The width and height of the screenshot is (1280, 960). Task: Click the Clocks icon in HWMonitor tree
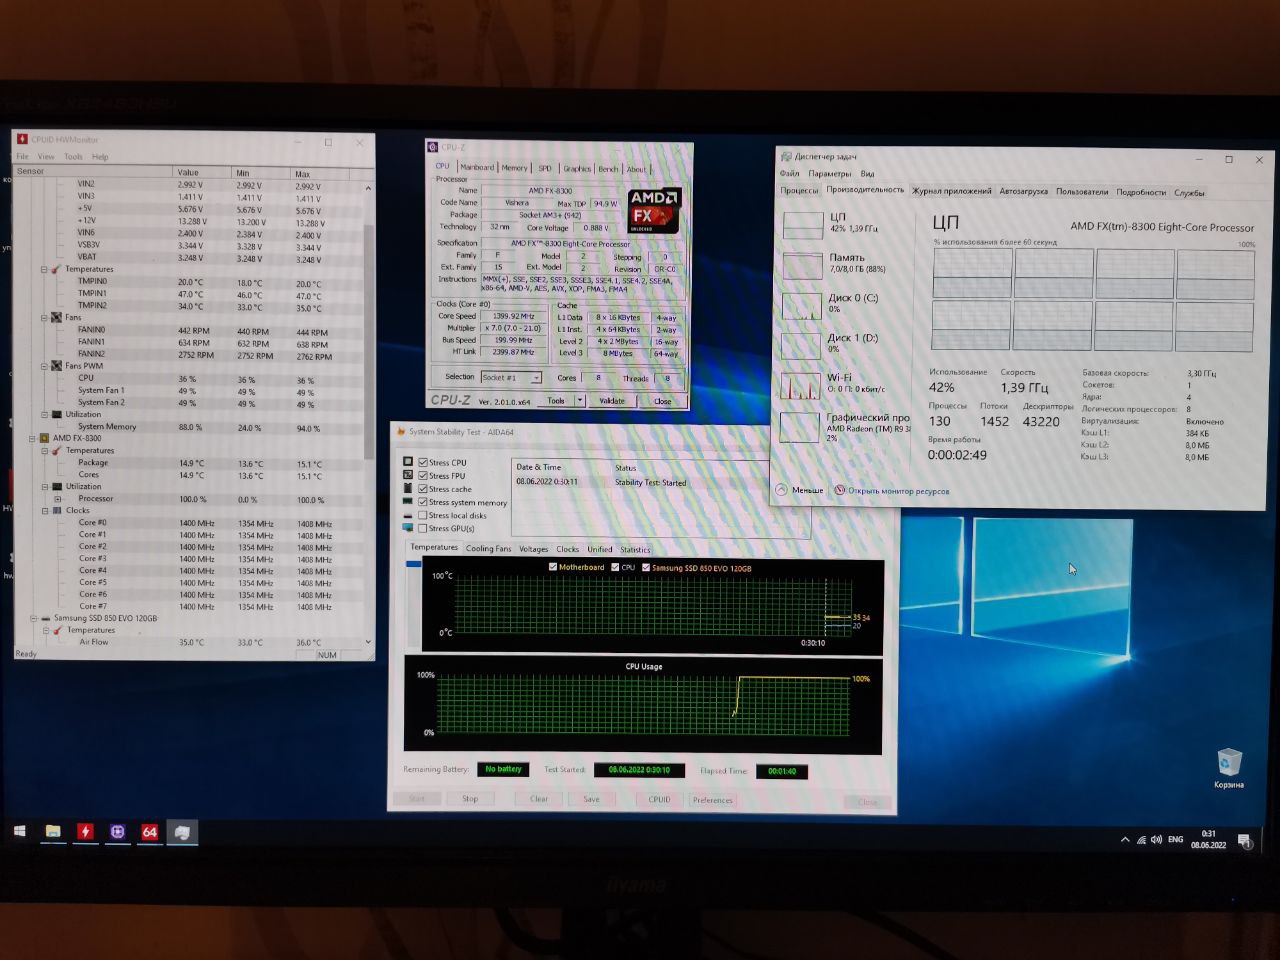click(x=57, y=510)
